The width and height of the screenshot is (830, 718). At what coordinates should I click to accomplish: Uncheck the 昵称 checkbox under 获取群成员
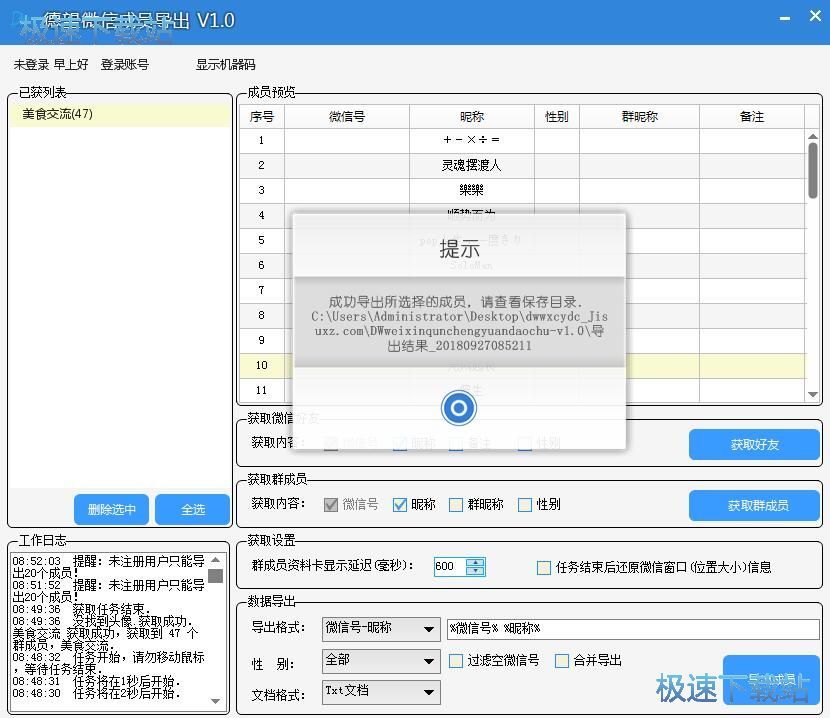400,505
